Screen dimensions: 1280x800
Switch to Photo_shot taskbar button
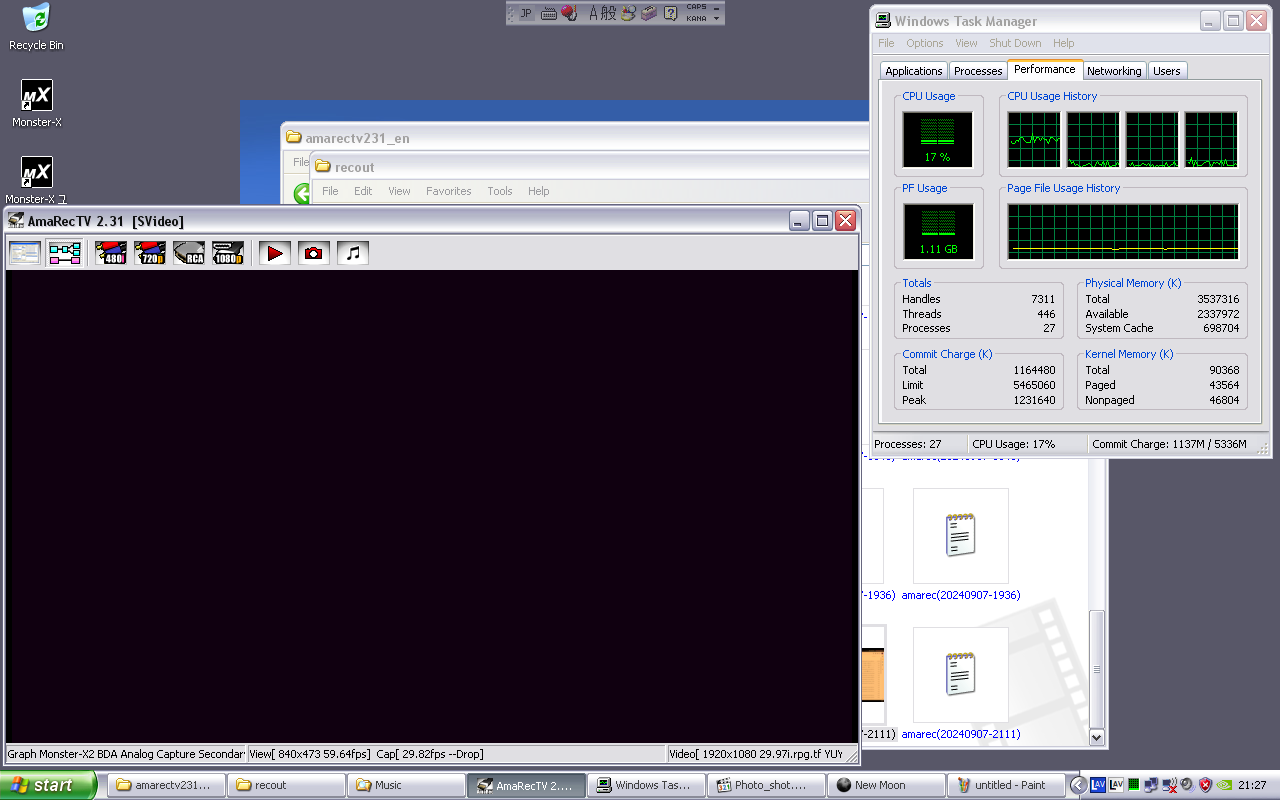767,785
